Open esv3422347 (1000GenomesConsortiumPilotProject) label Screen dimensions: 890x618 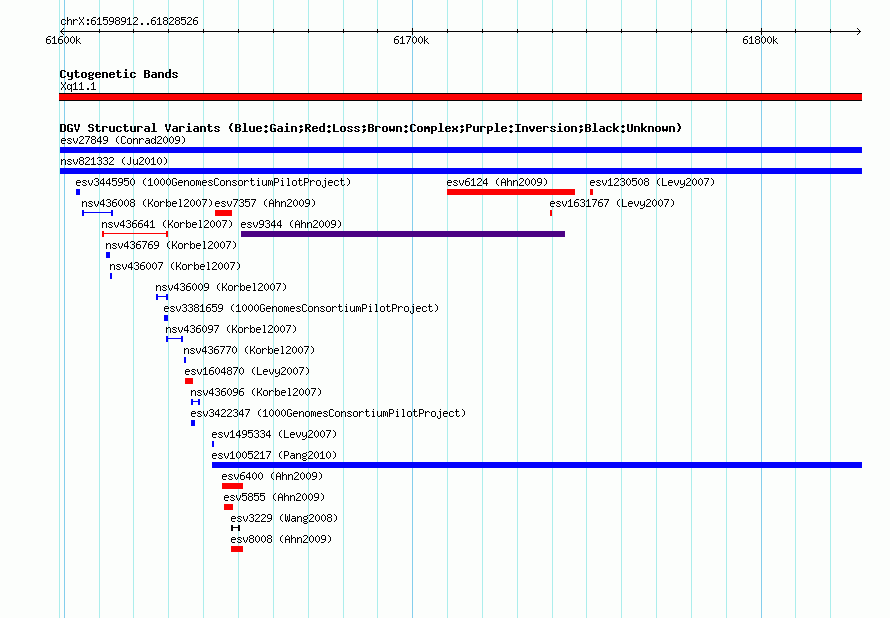point(328,413)
